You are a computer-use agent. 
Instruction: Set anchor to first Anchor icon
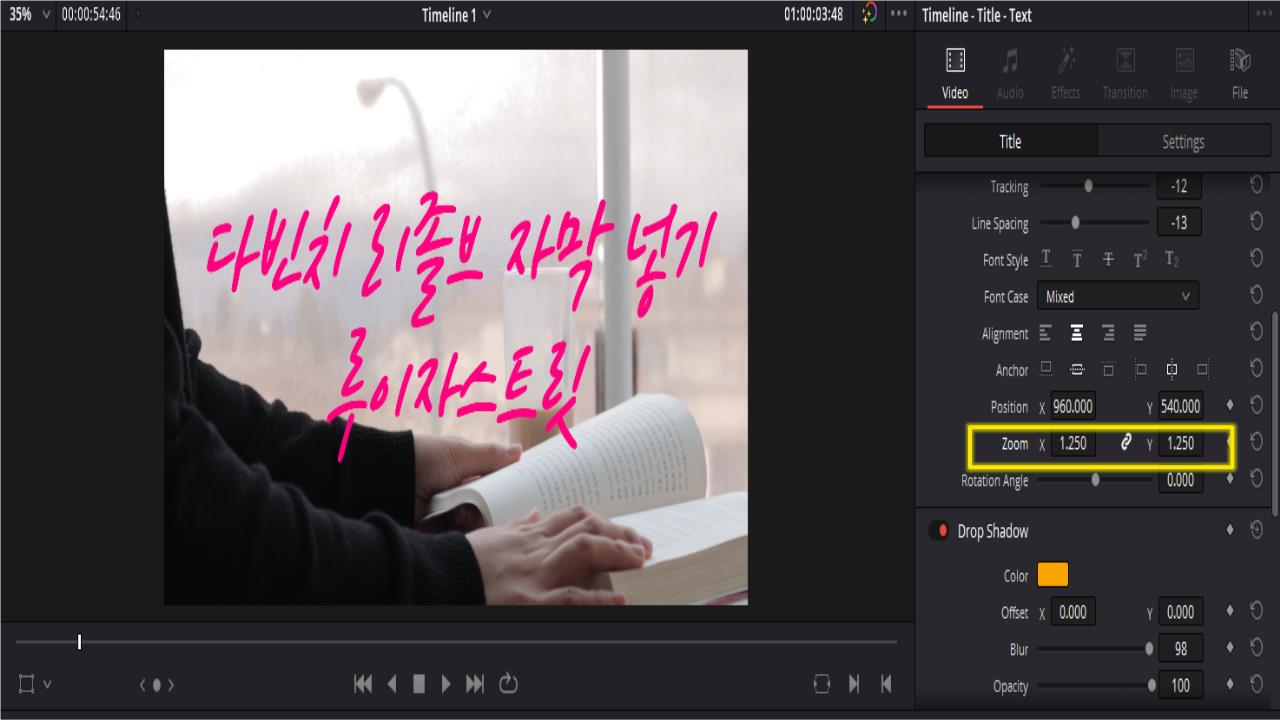coord(1046,369)
